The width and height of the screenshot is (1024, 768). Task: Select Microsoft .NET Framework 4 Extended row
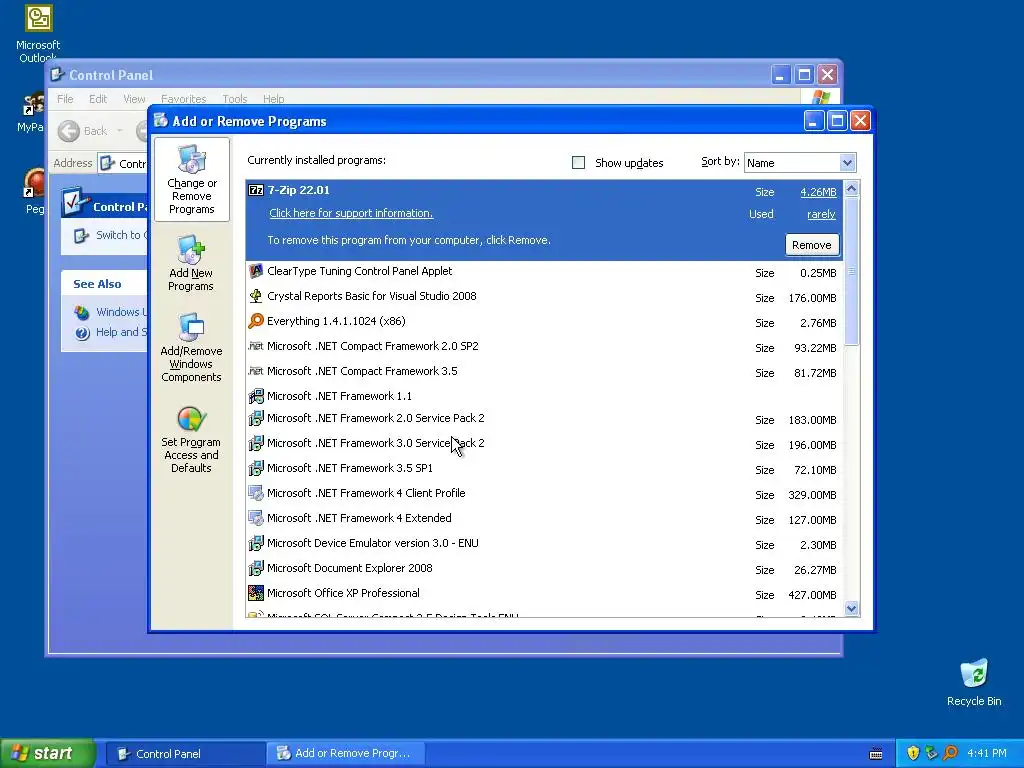(x=545, y=519)
